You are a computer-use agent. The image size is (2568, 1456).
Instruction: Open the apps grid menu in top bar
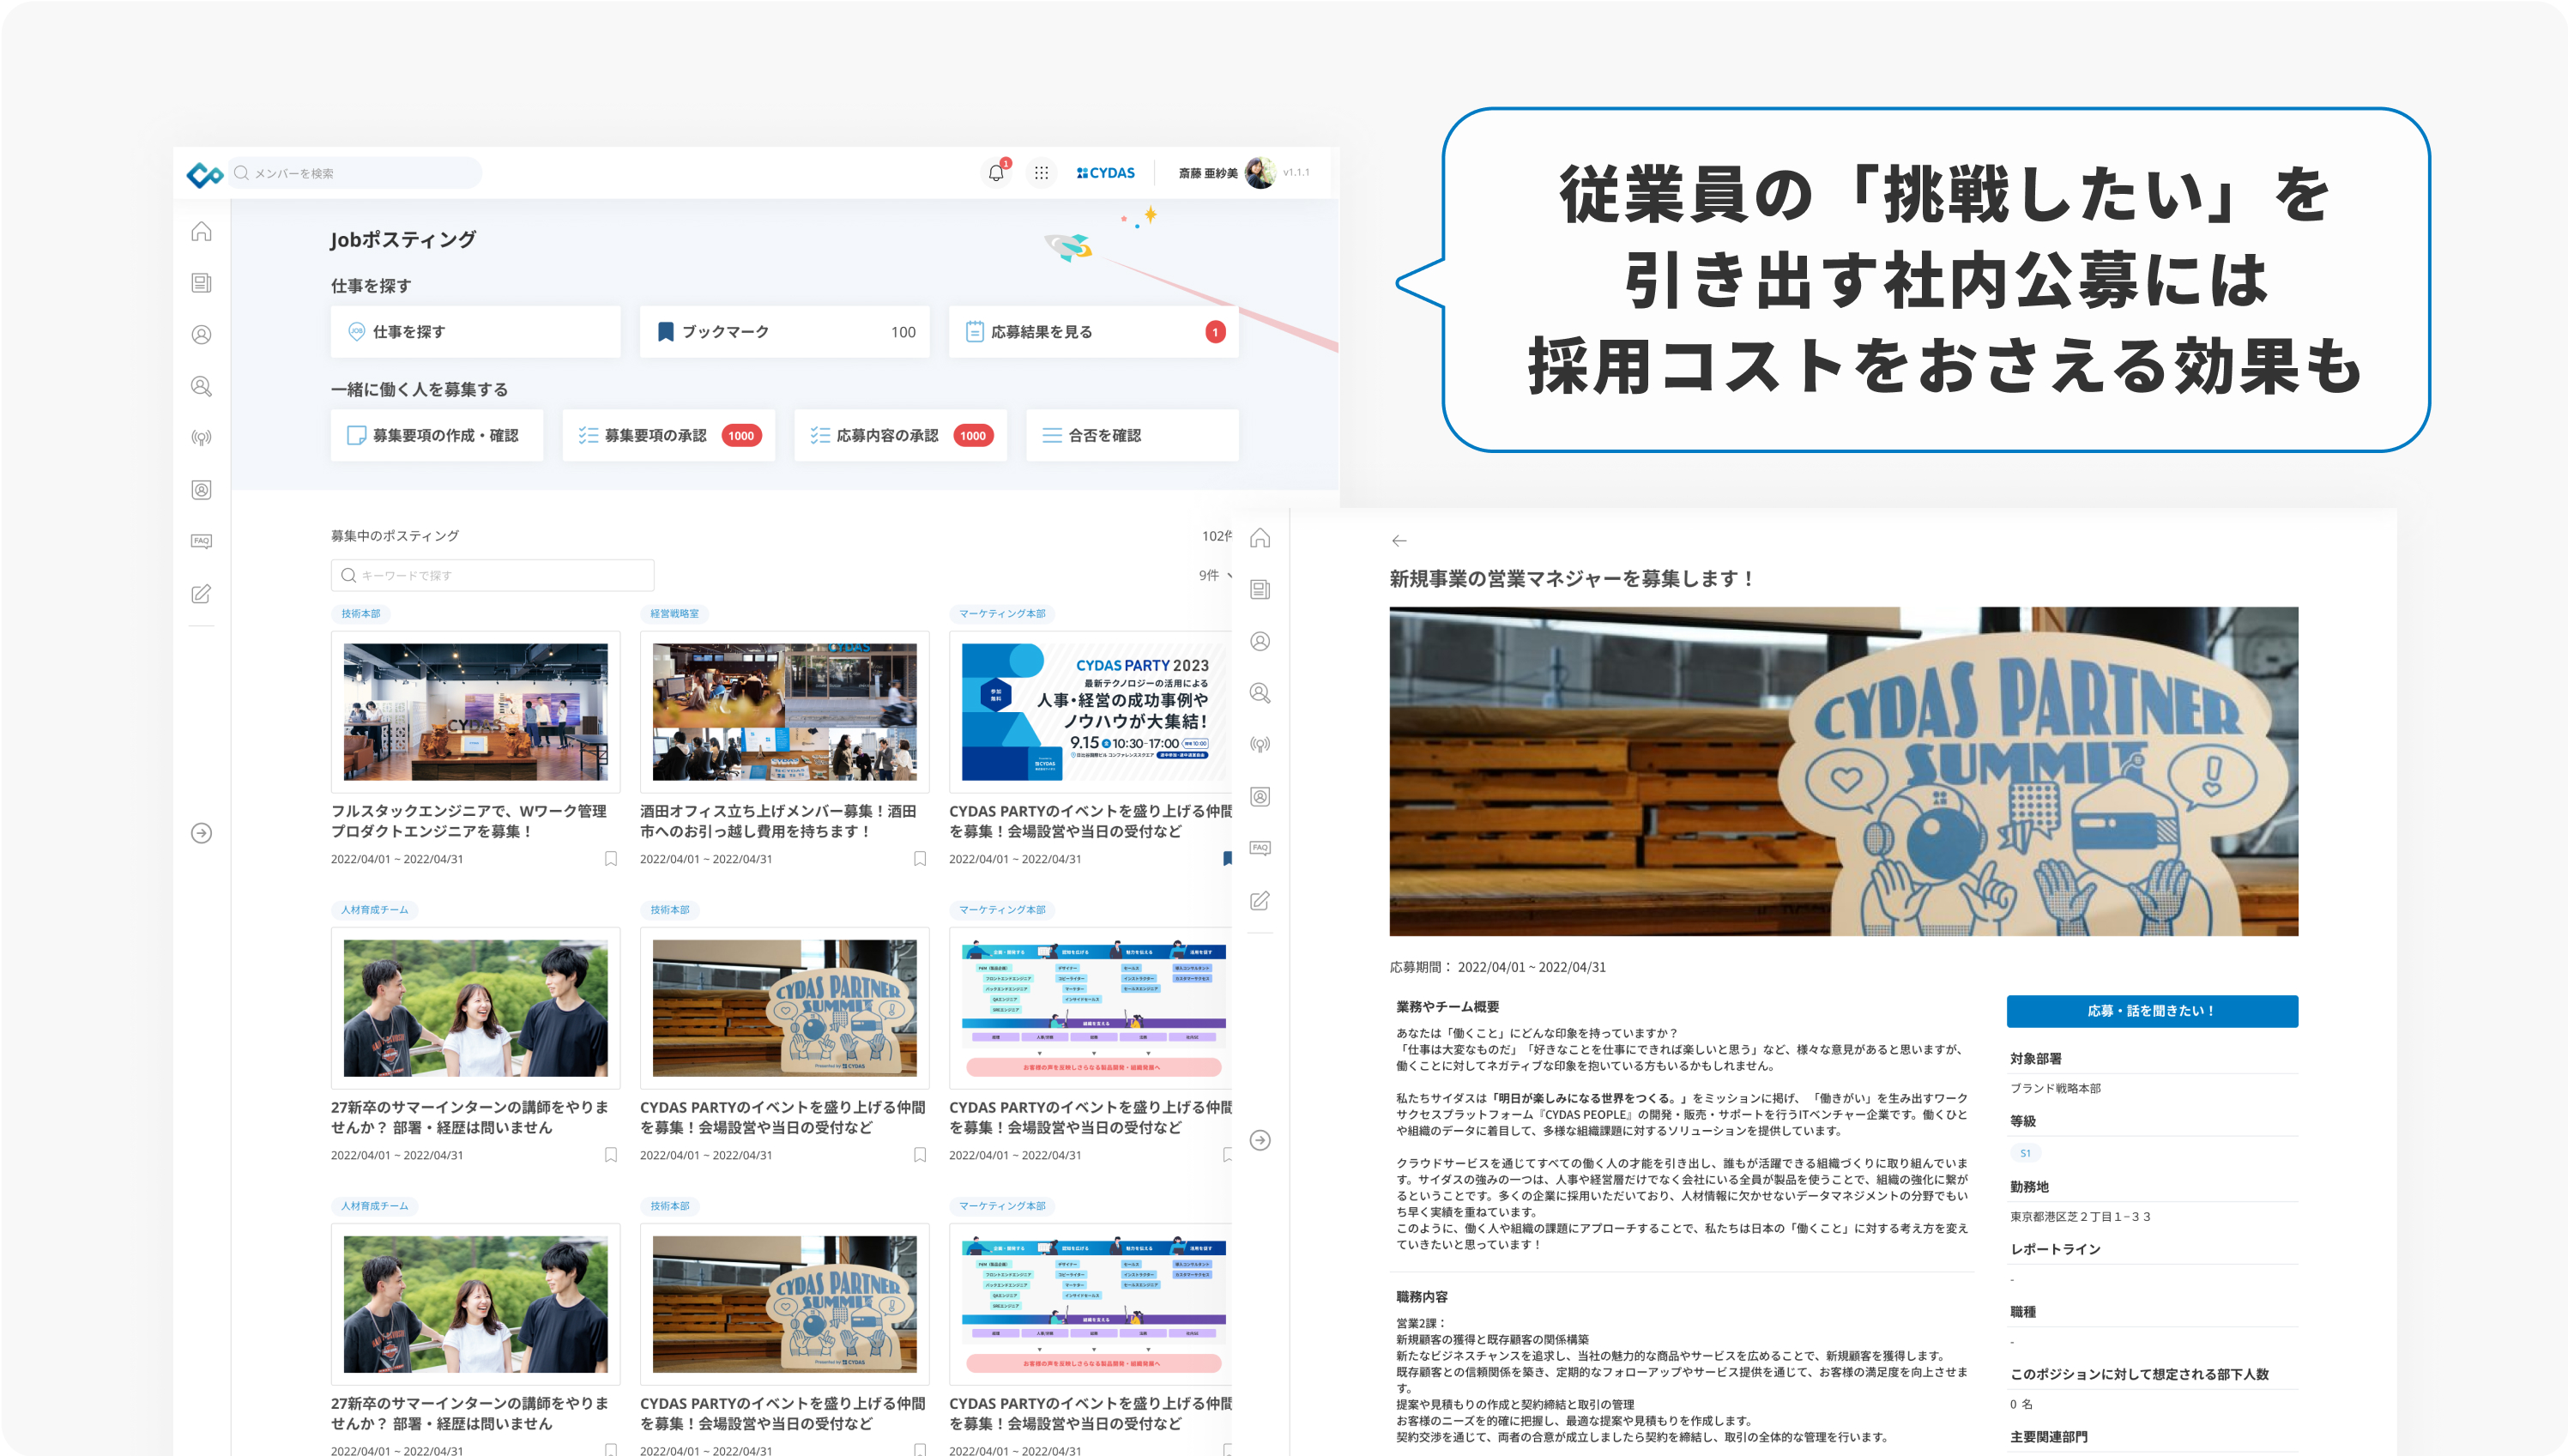pyautogui.click(x=1041, y=173)
